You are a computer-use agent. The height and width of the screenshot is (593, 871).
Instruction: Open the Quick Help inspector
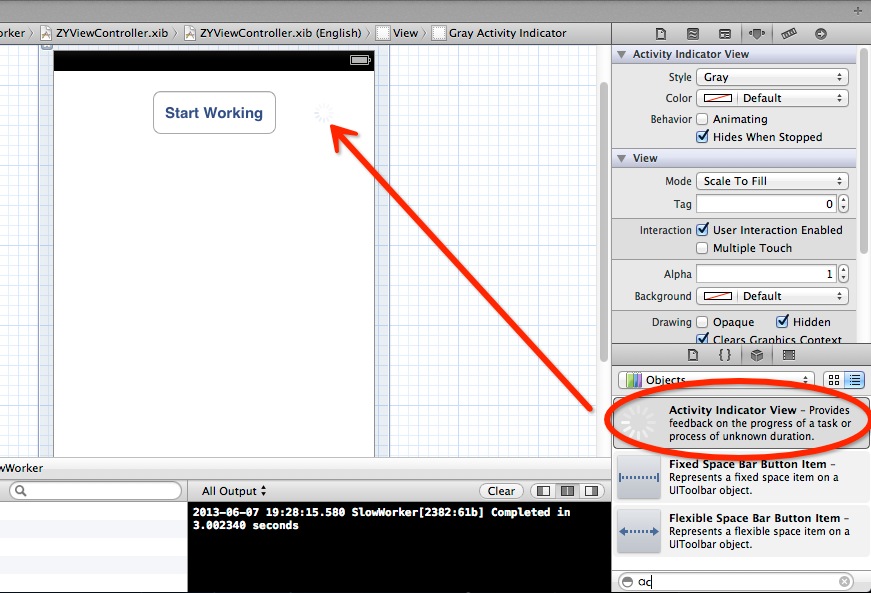tap(692, 33)
